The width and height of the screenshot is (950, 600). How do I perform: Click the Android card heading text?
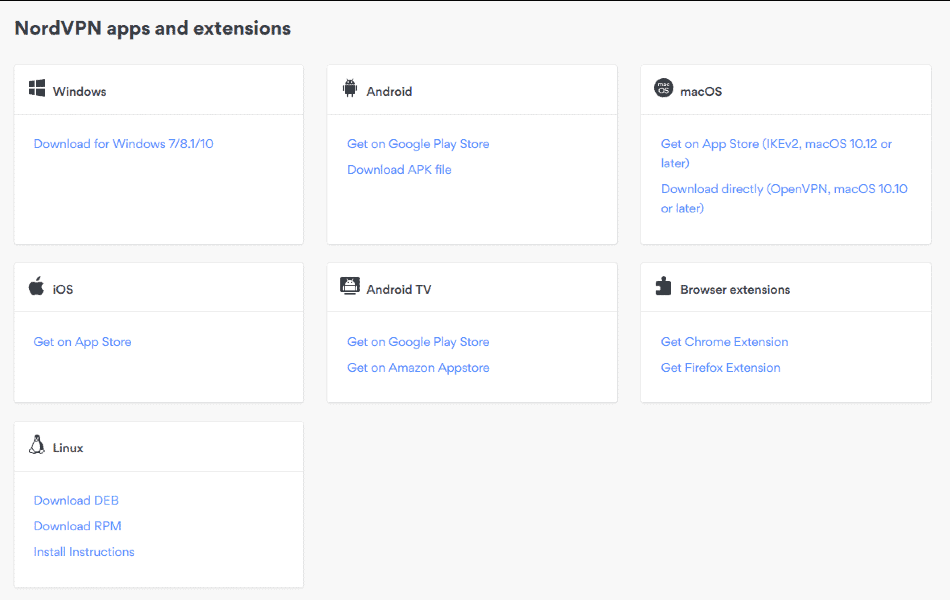tap(389, 92)
